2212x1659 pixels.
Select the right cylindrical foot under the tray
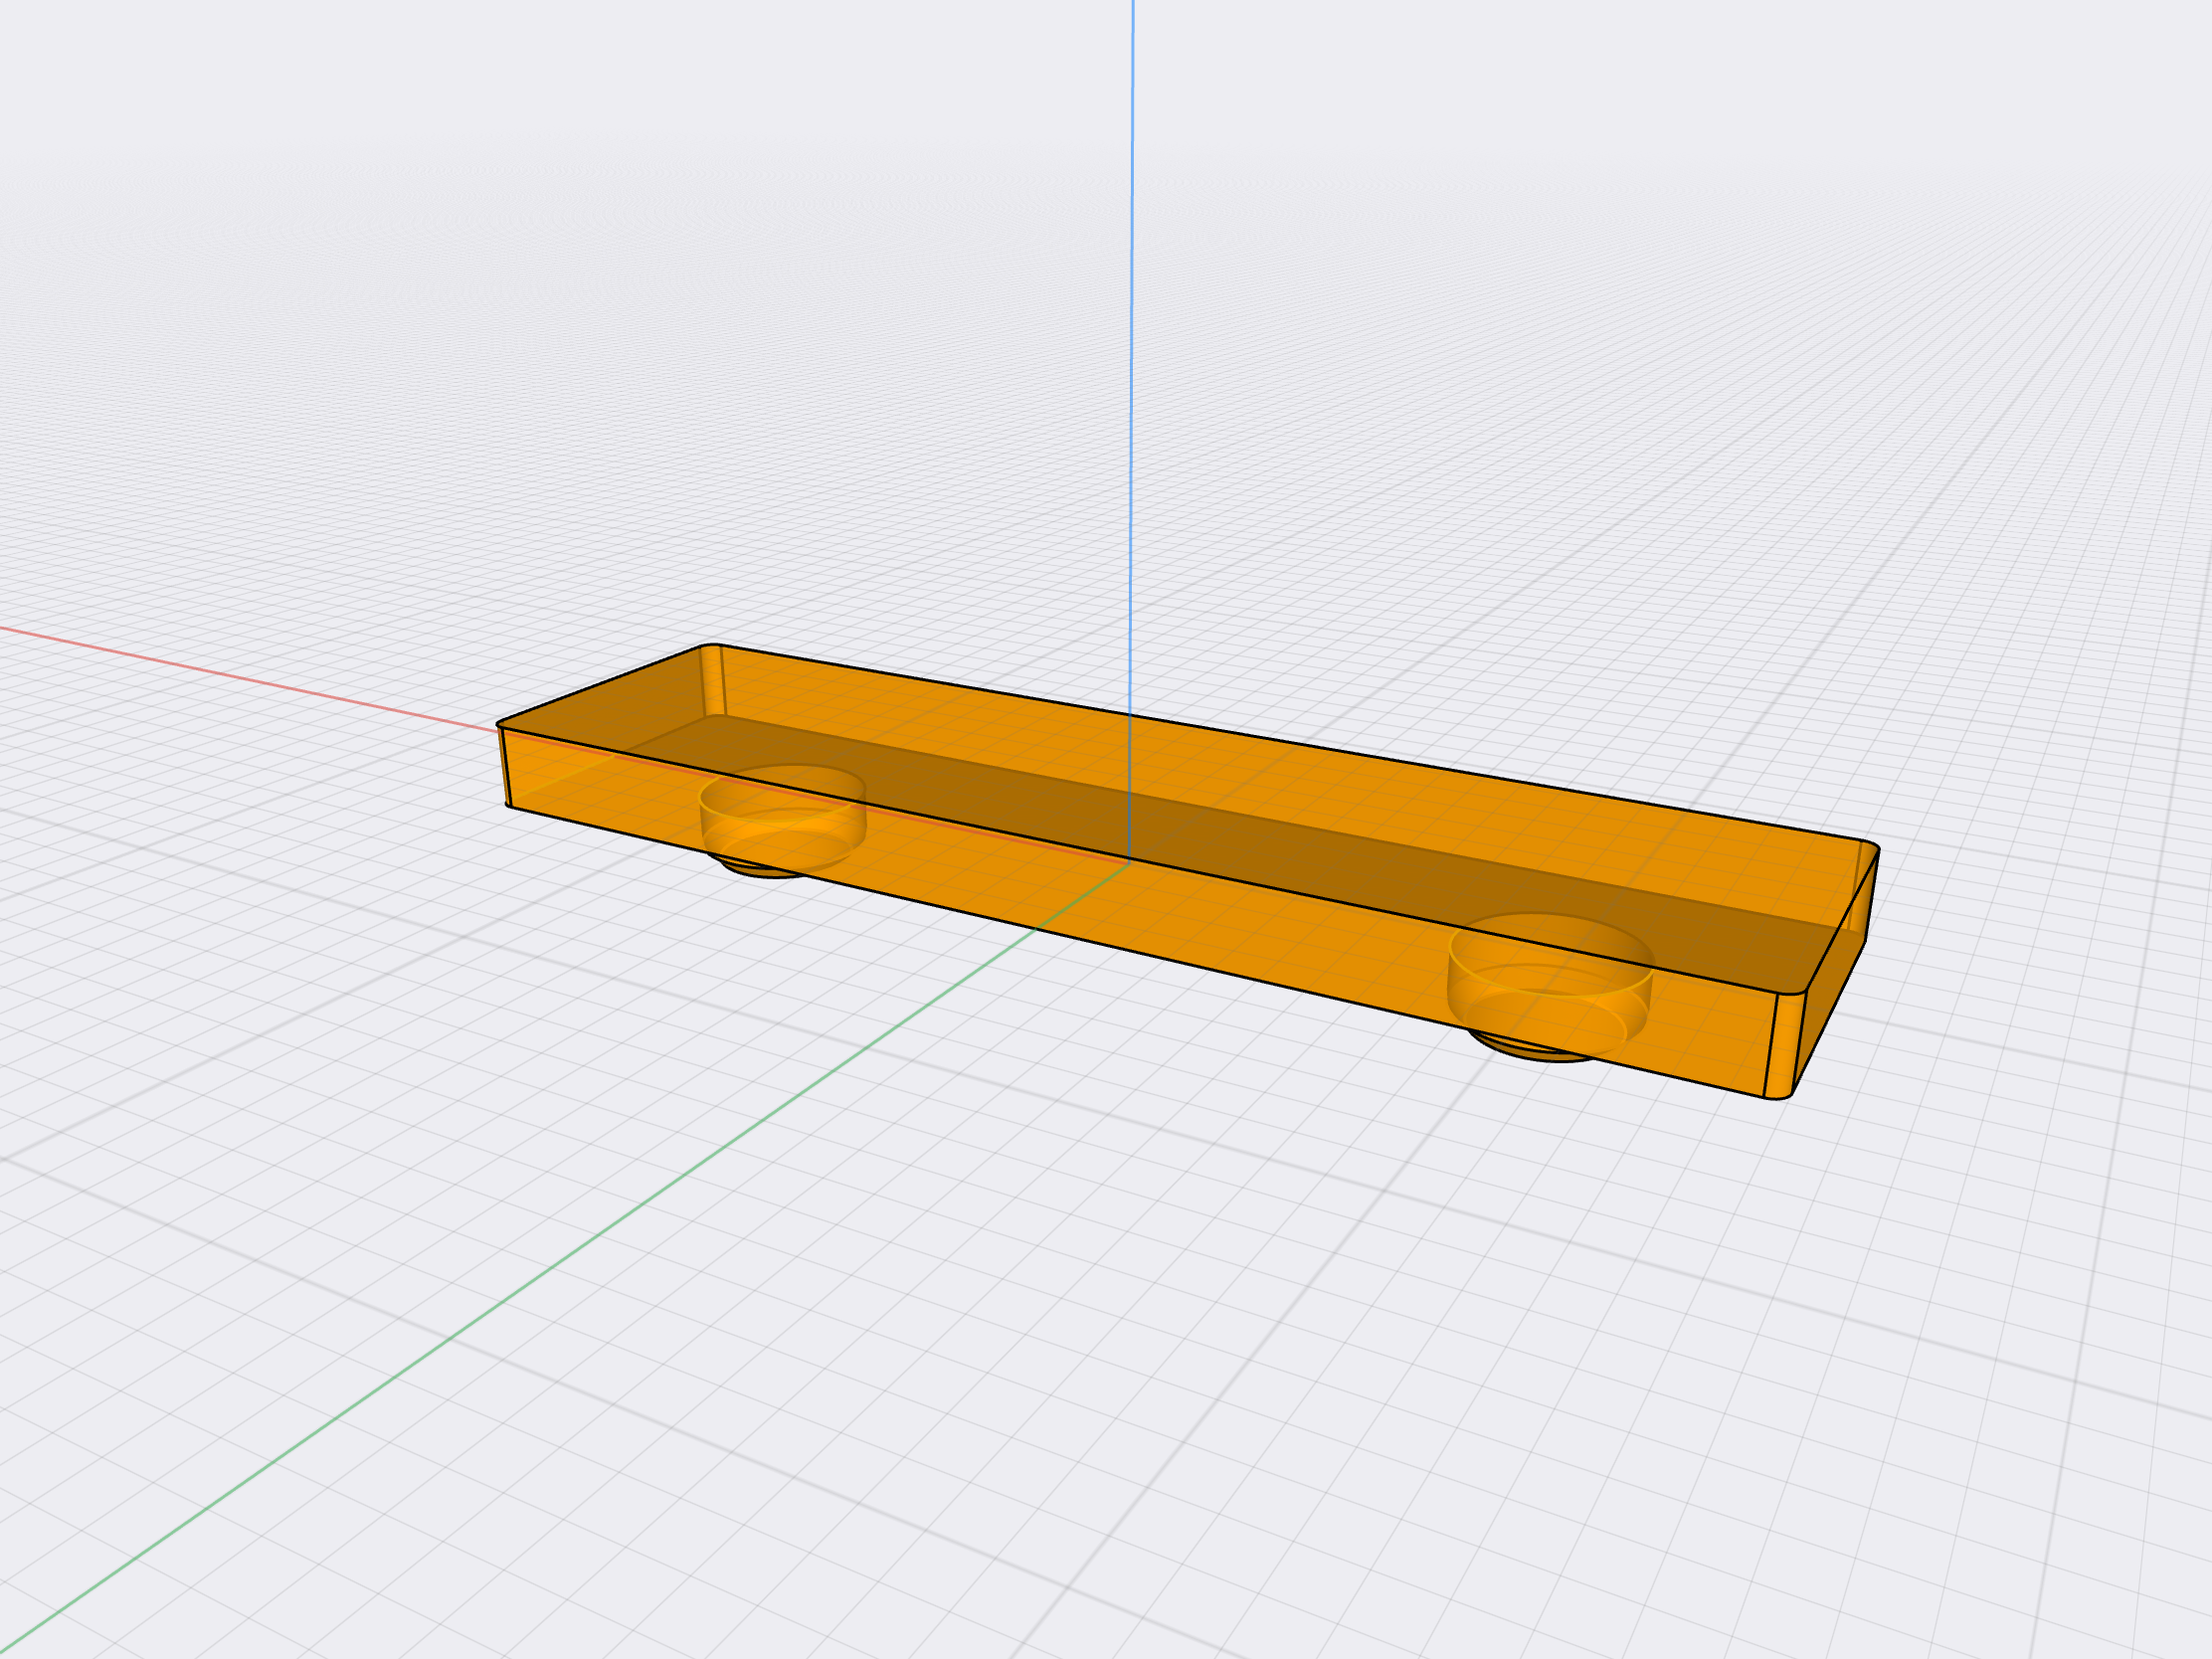(1549, 986)
